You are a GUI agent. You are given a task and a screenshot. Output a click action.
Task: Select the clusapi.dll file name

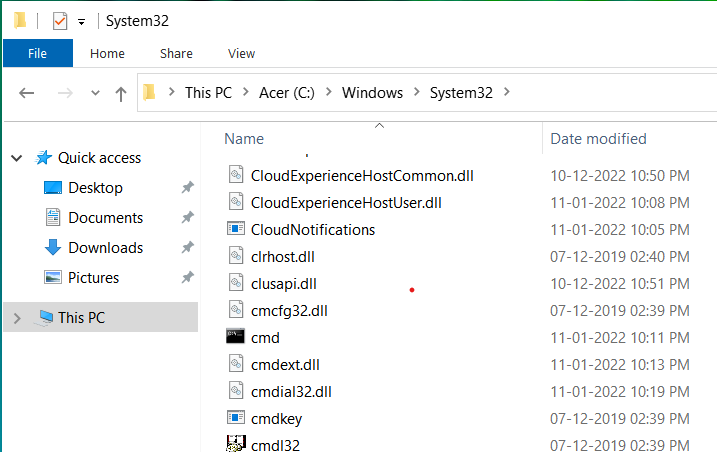tap(284, 284)
